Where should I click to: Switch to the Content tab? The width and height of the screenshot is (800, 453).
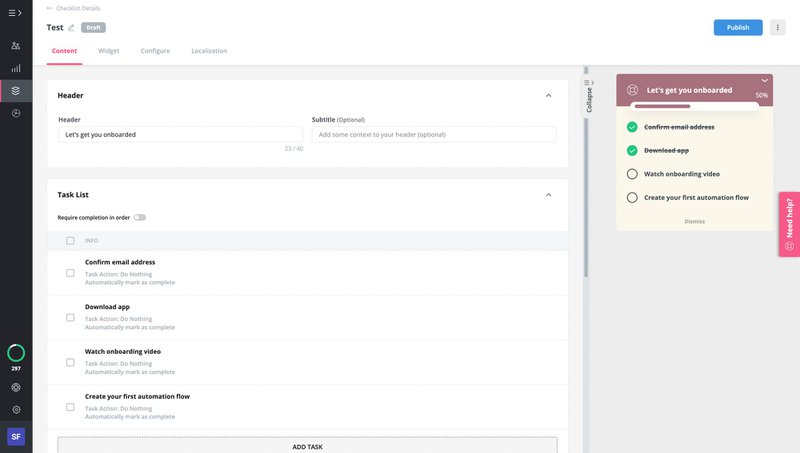pyautogui.click(x=64, y=51)
